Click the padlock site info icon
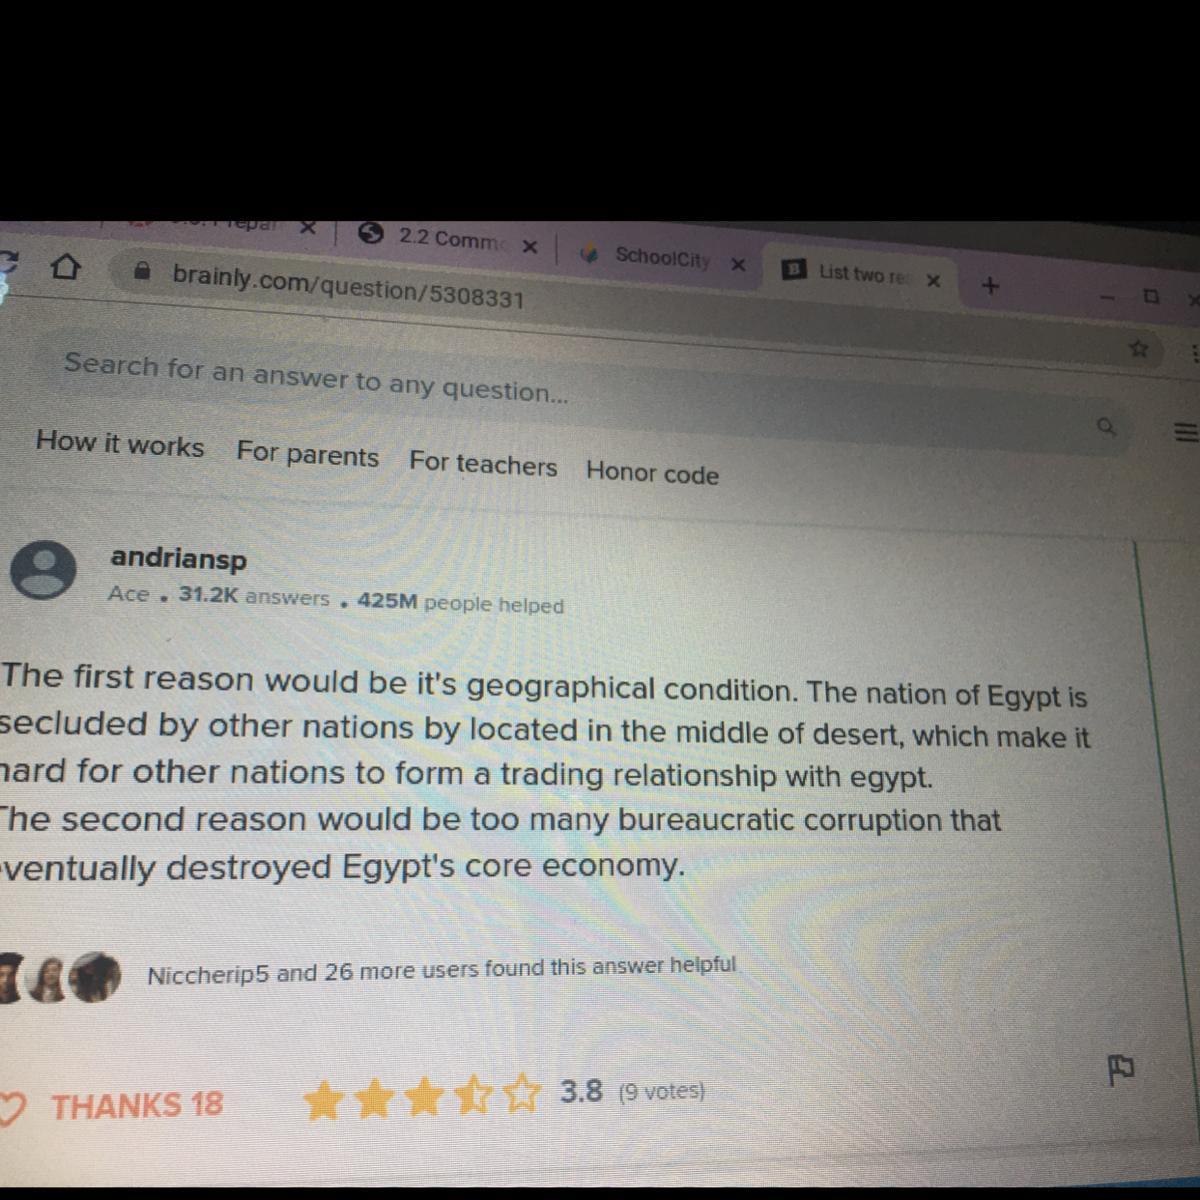The image size is (1200, 1200). pos(143,271)
